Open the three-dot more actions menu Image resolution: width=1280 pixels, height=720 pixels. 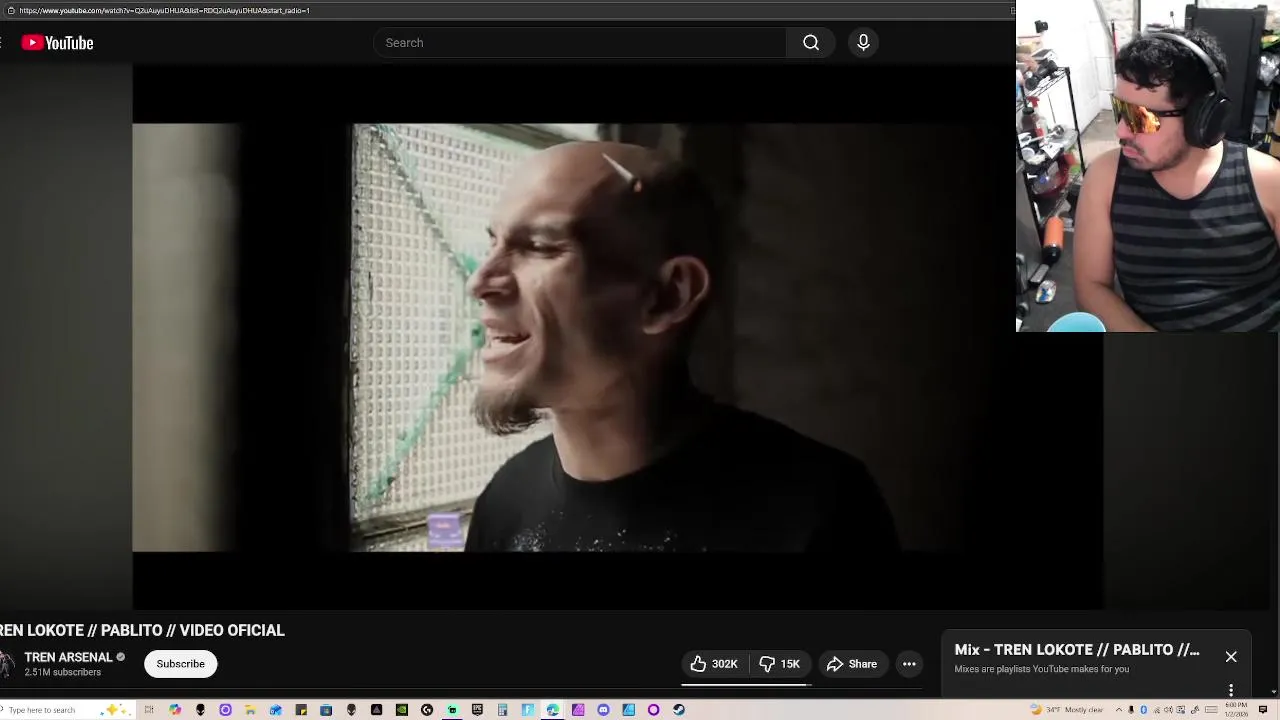coord(909,664)
